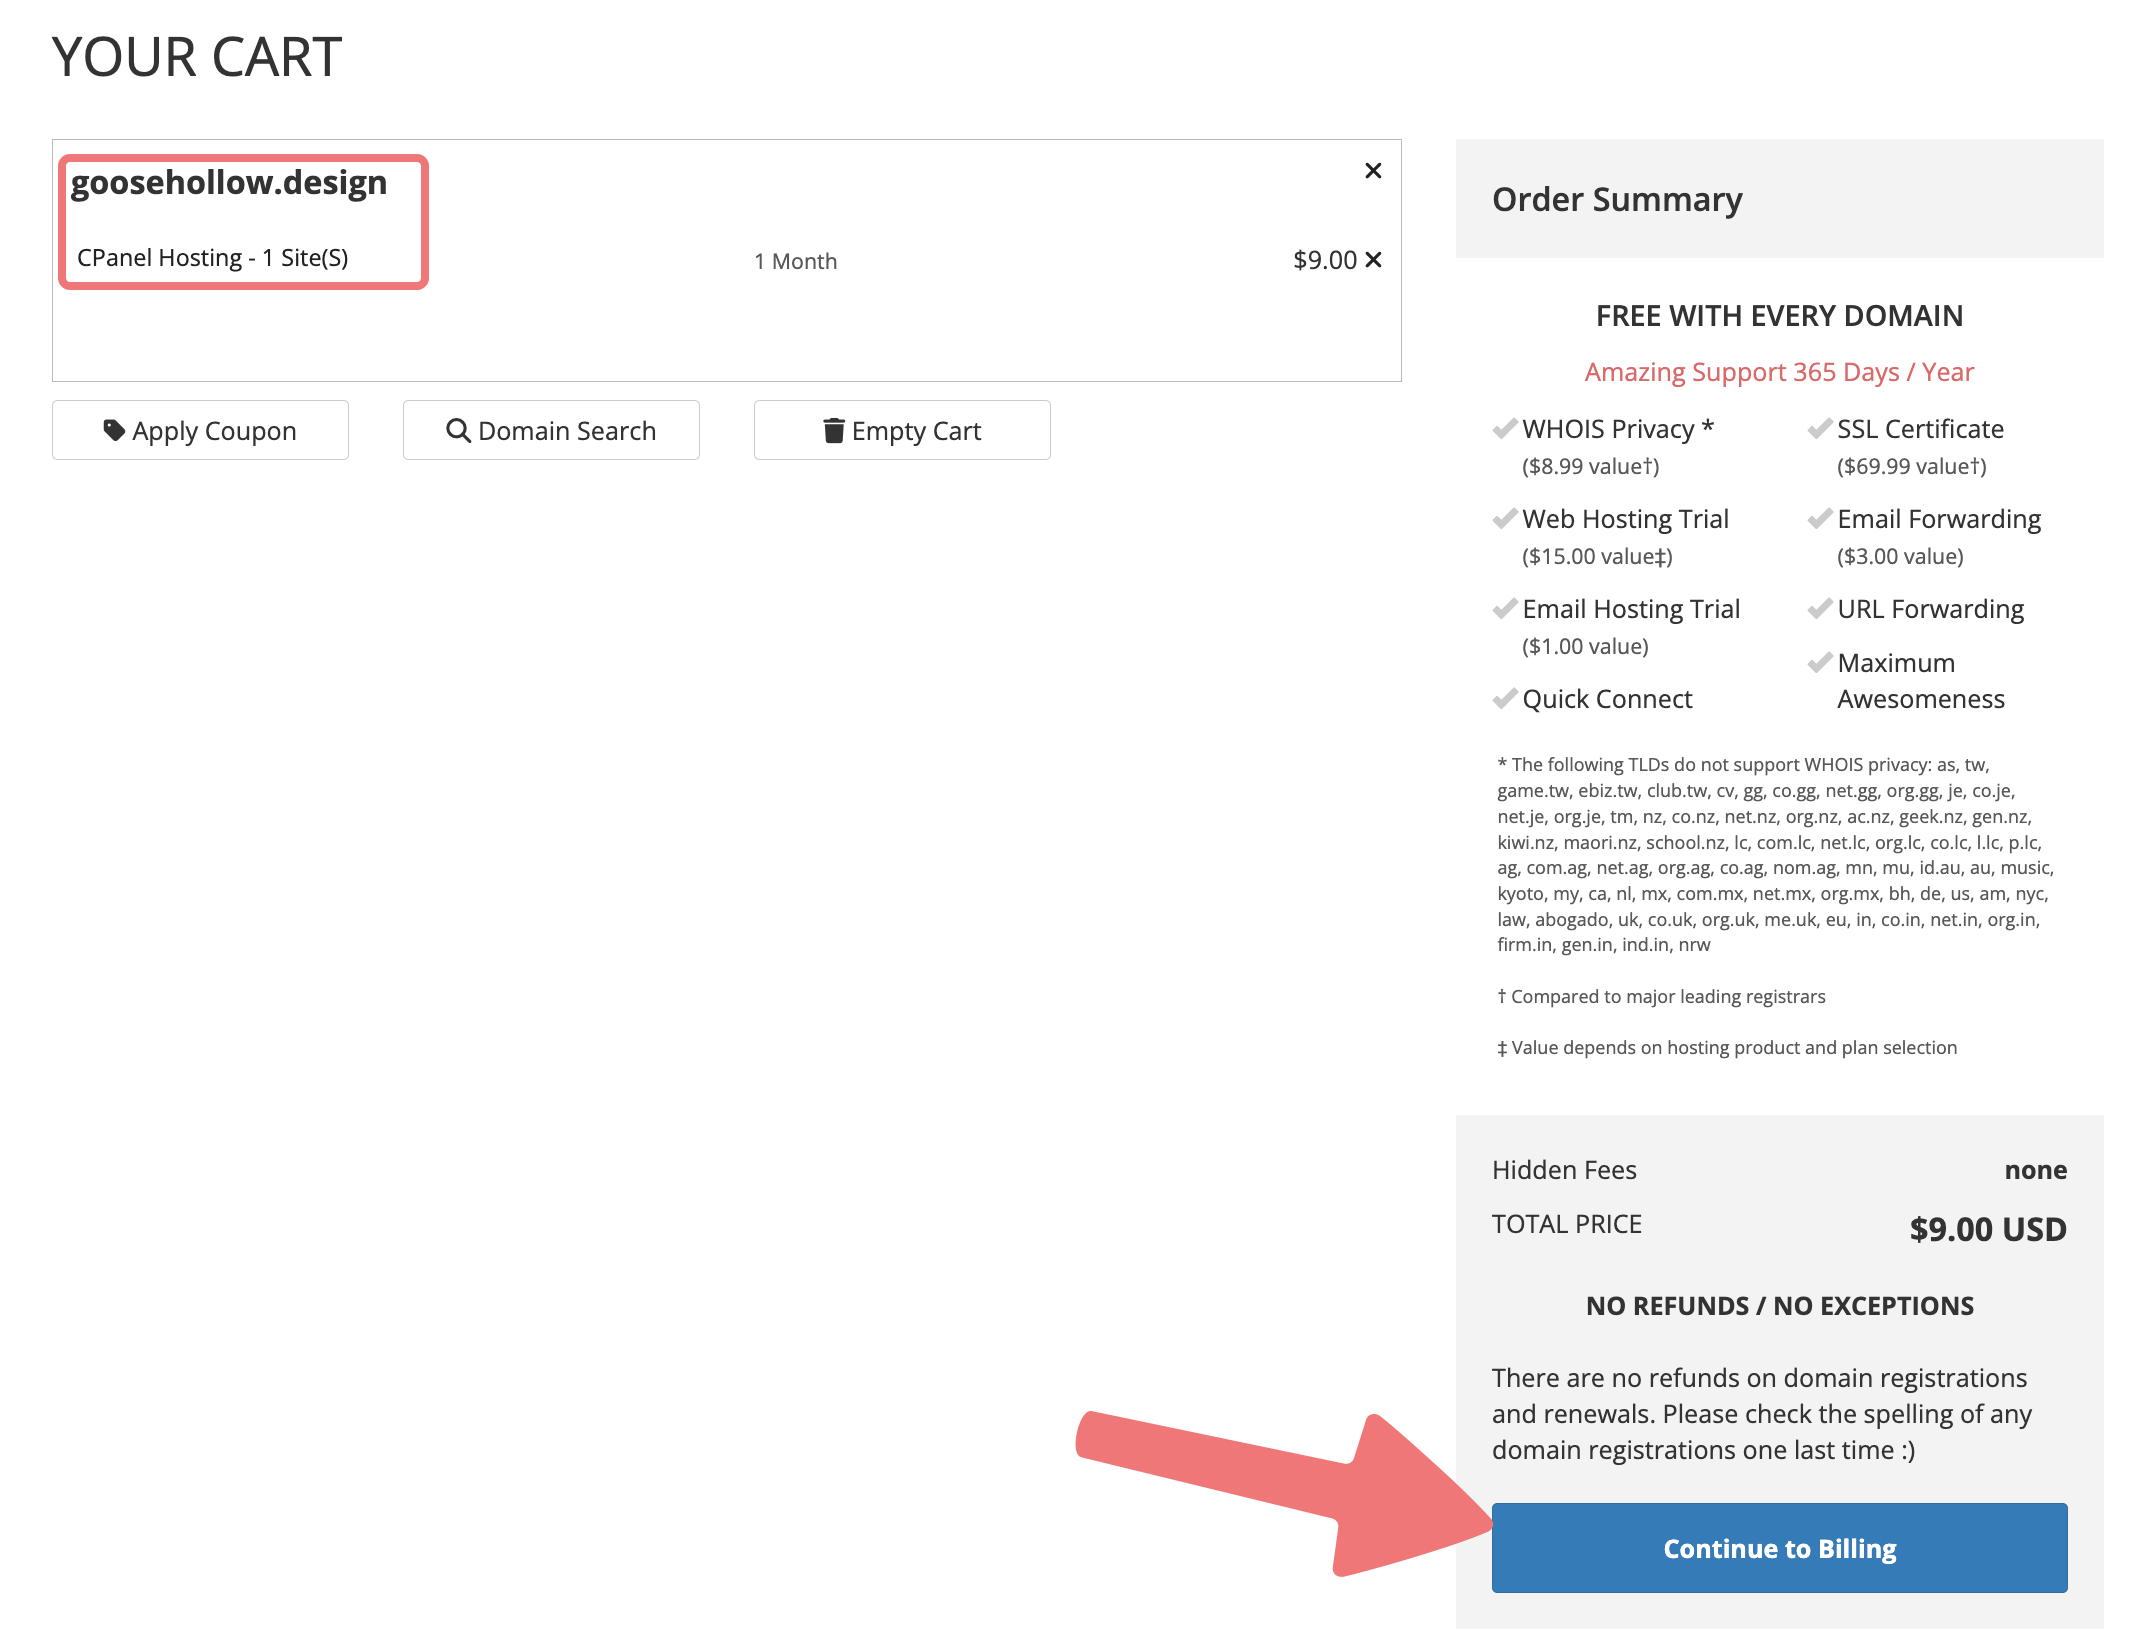Viewport: 2156px width, 1650px height.
Task: Select the CPanel Hosting - 1 Site(S) text
Action: pos(213,258)
